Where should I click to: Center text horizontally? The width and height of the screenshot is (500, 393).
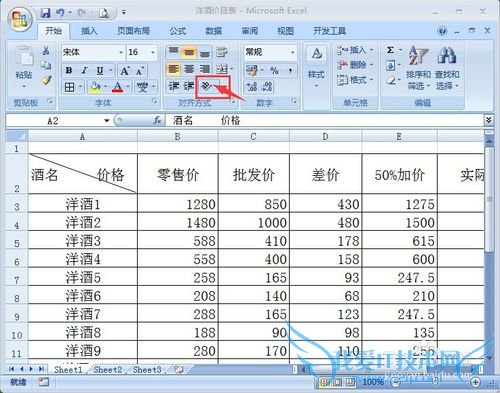(x=189, y=69)
